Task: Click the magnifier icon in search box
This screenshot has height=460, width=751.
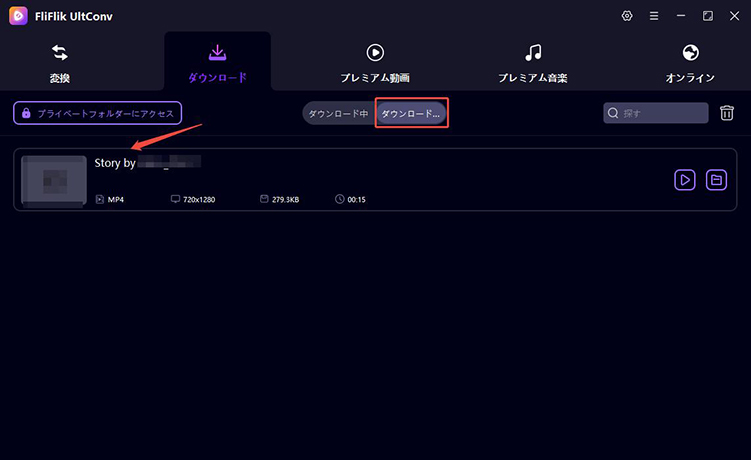Action: coord(613,114)
